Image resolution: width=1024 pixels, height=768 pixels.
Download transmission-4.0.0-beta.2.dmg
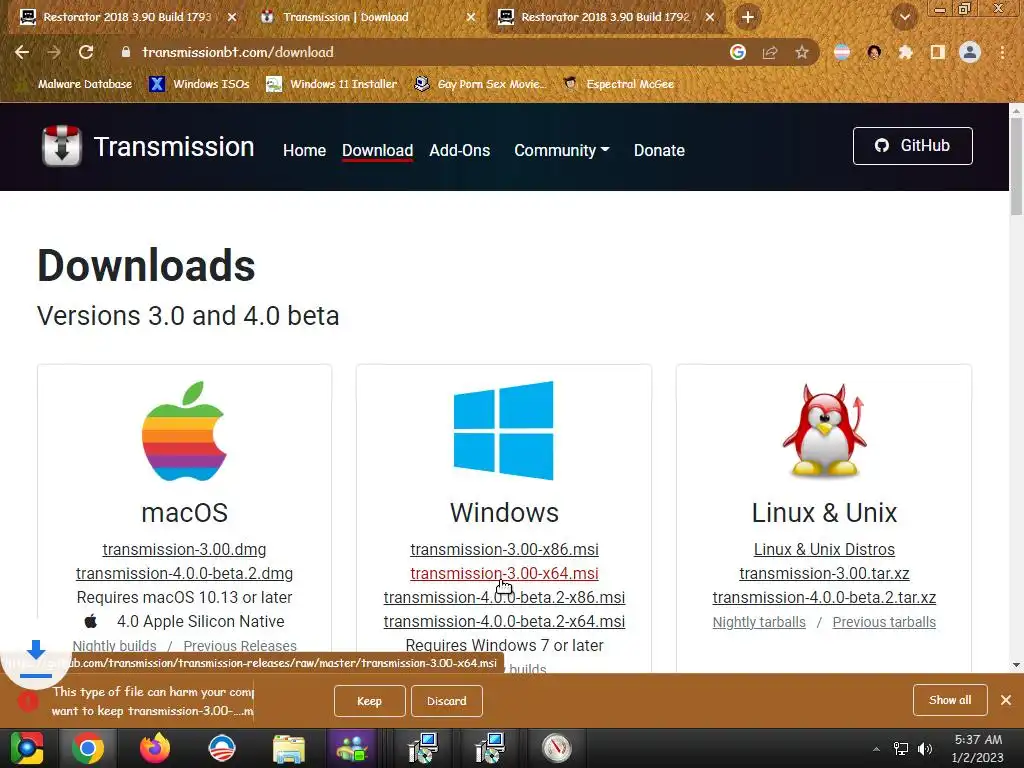click(184, 573)
